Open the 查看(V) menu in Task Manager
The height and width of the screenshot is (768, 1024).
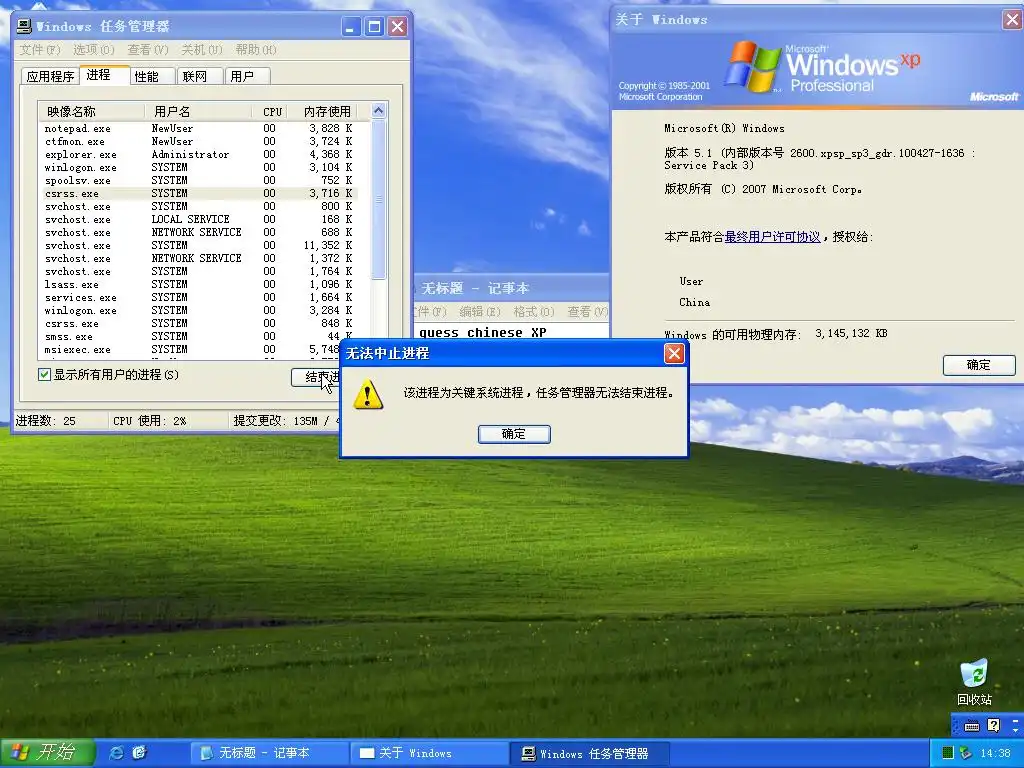148,50
